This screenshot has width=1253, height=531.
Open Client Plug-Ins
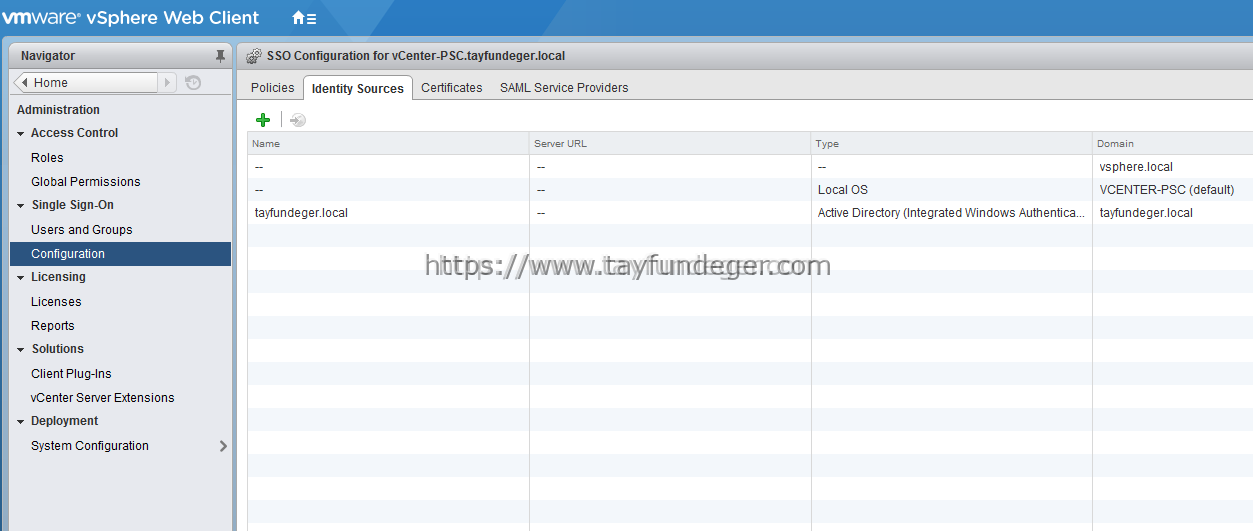click(x=71, y=374)
